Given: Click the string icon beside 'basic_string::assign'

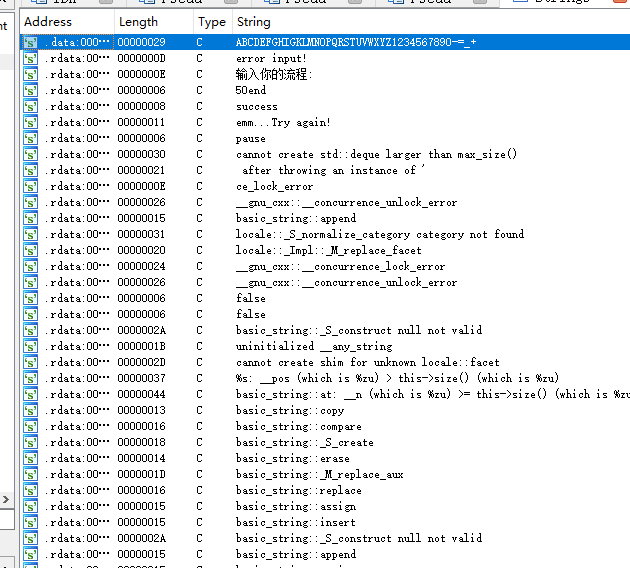Looking at the screenshot, I should point(31,507).
